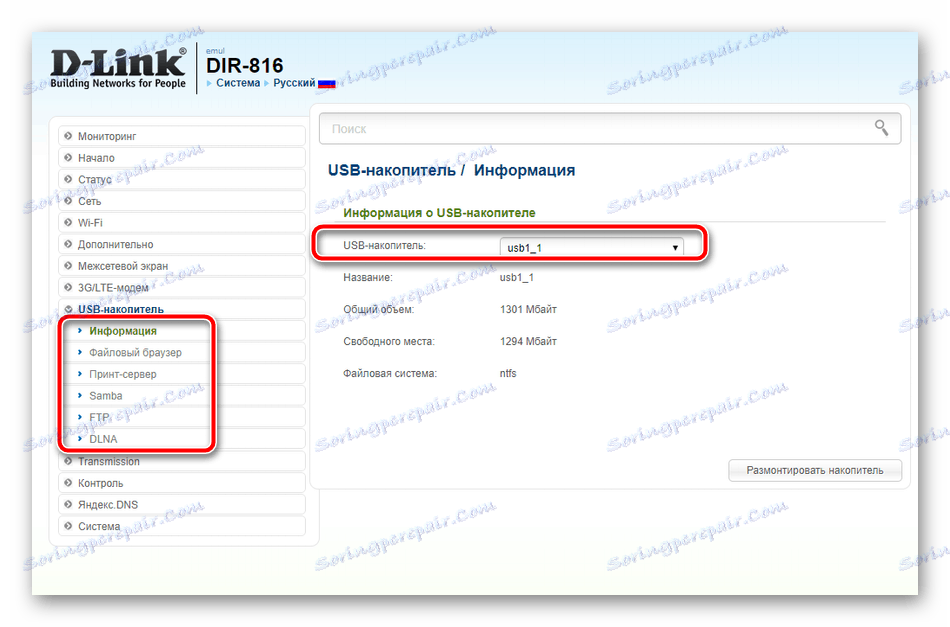The image size is (950, 627).
Task: Click the 1301 Мбайт total size value
Action: click(x=528, y=310)
